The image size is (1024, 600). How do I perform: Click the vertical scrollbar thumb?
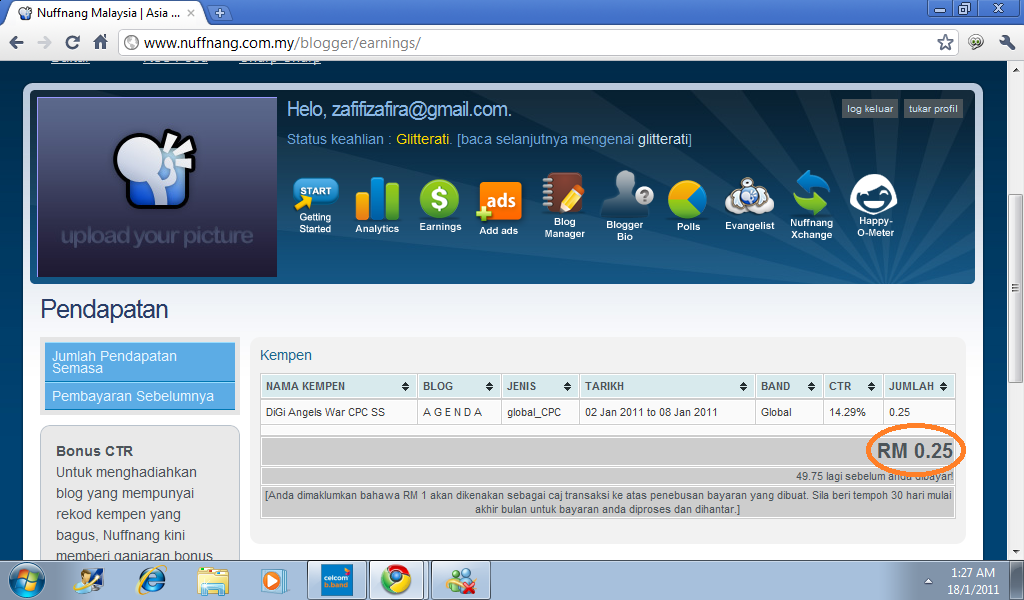(x=1016, y=287)
